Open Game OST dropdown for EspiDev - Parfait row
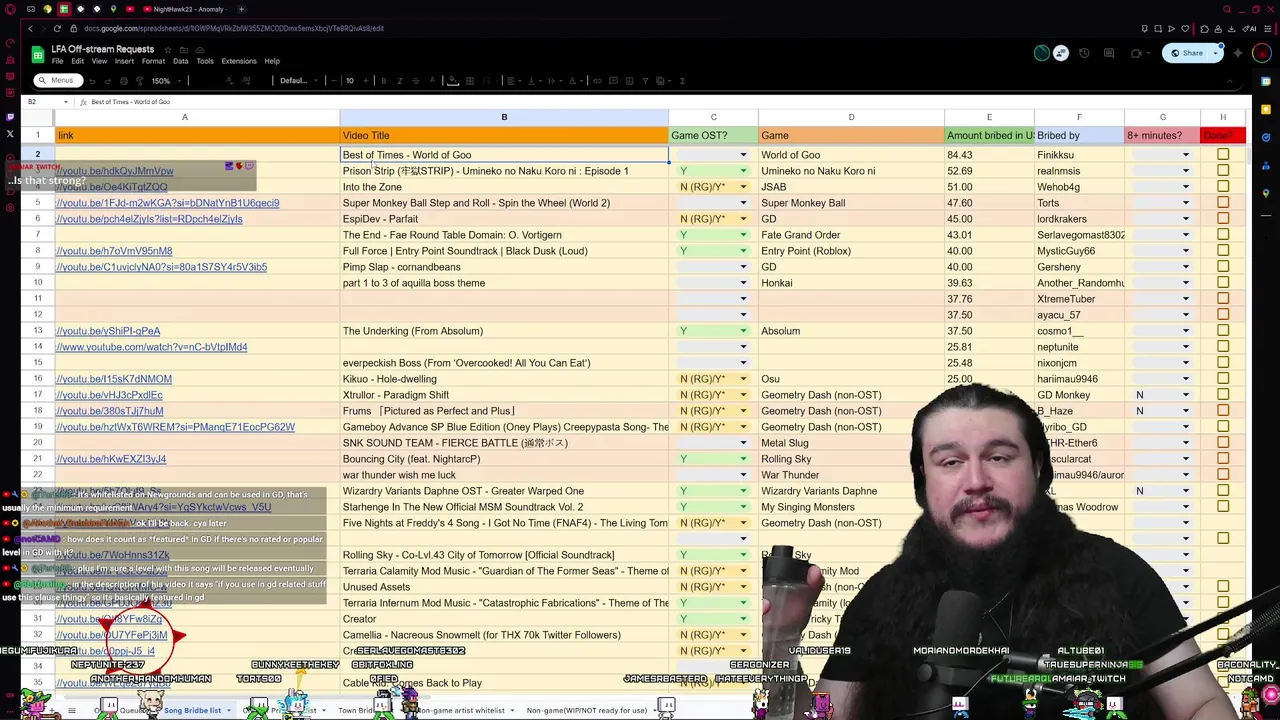The image size is (1280, 720). pos(743,219)
